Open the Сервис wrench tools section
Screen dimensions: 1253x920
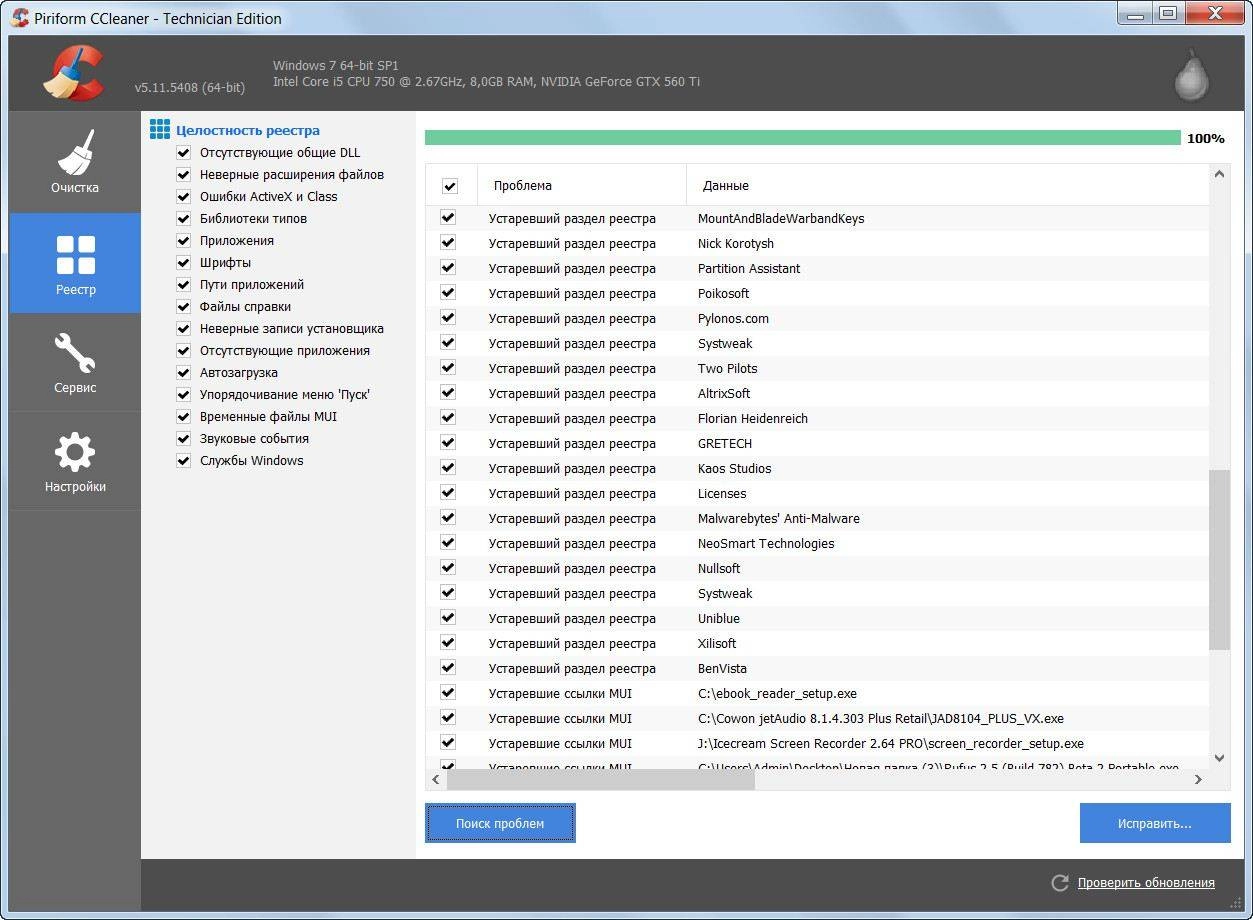[x=75, y=362]
